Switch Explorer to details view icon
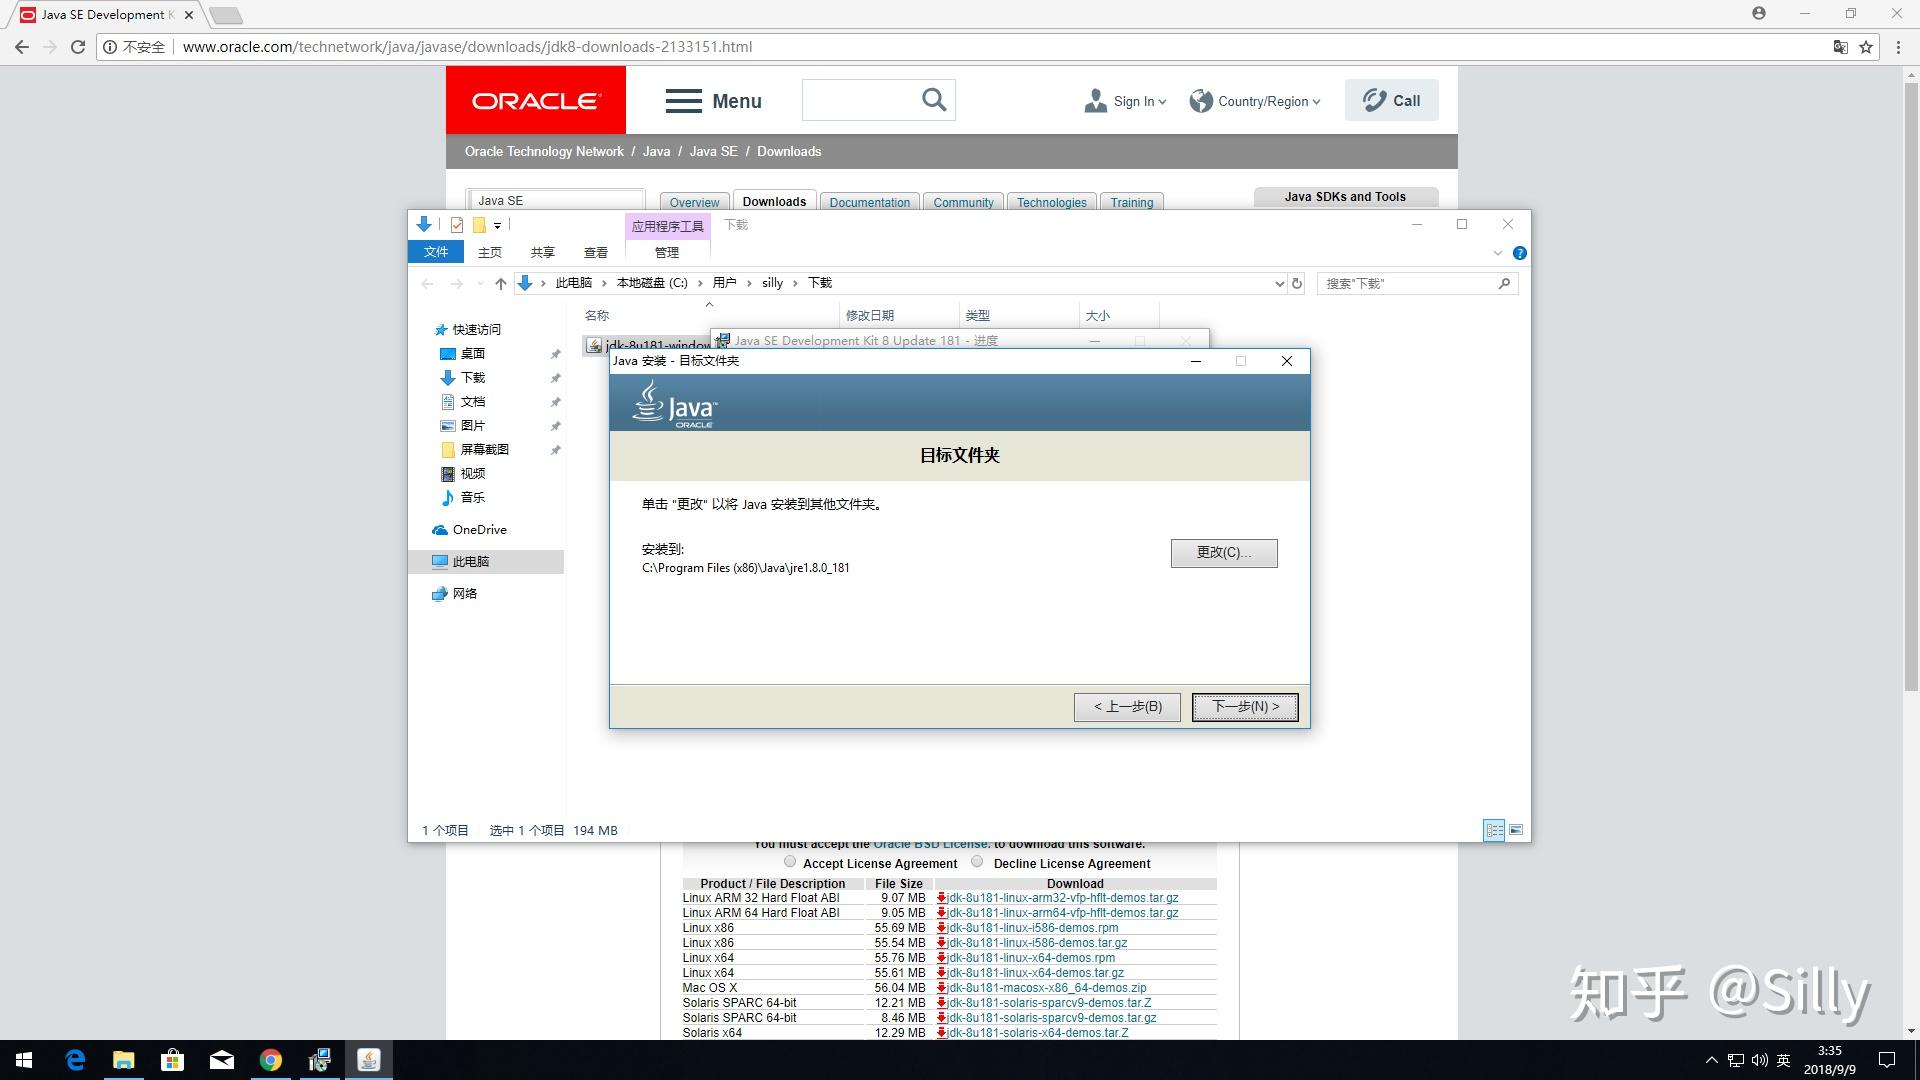This screenshot has width=1920, height=1080. click(x=1494, y=830)
